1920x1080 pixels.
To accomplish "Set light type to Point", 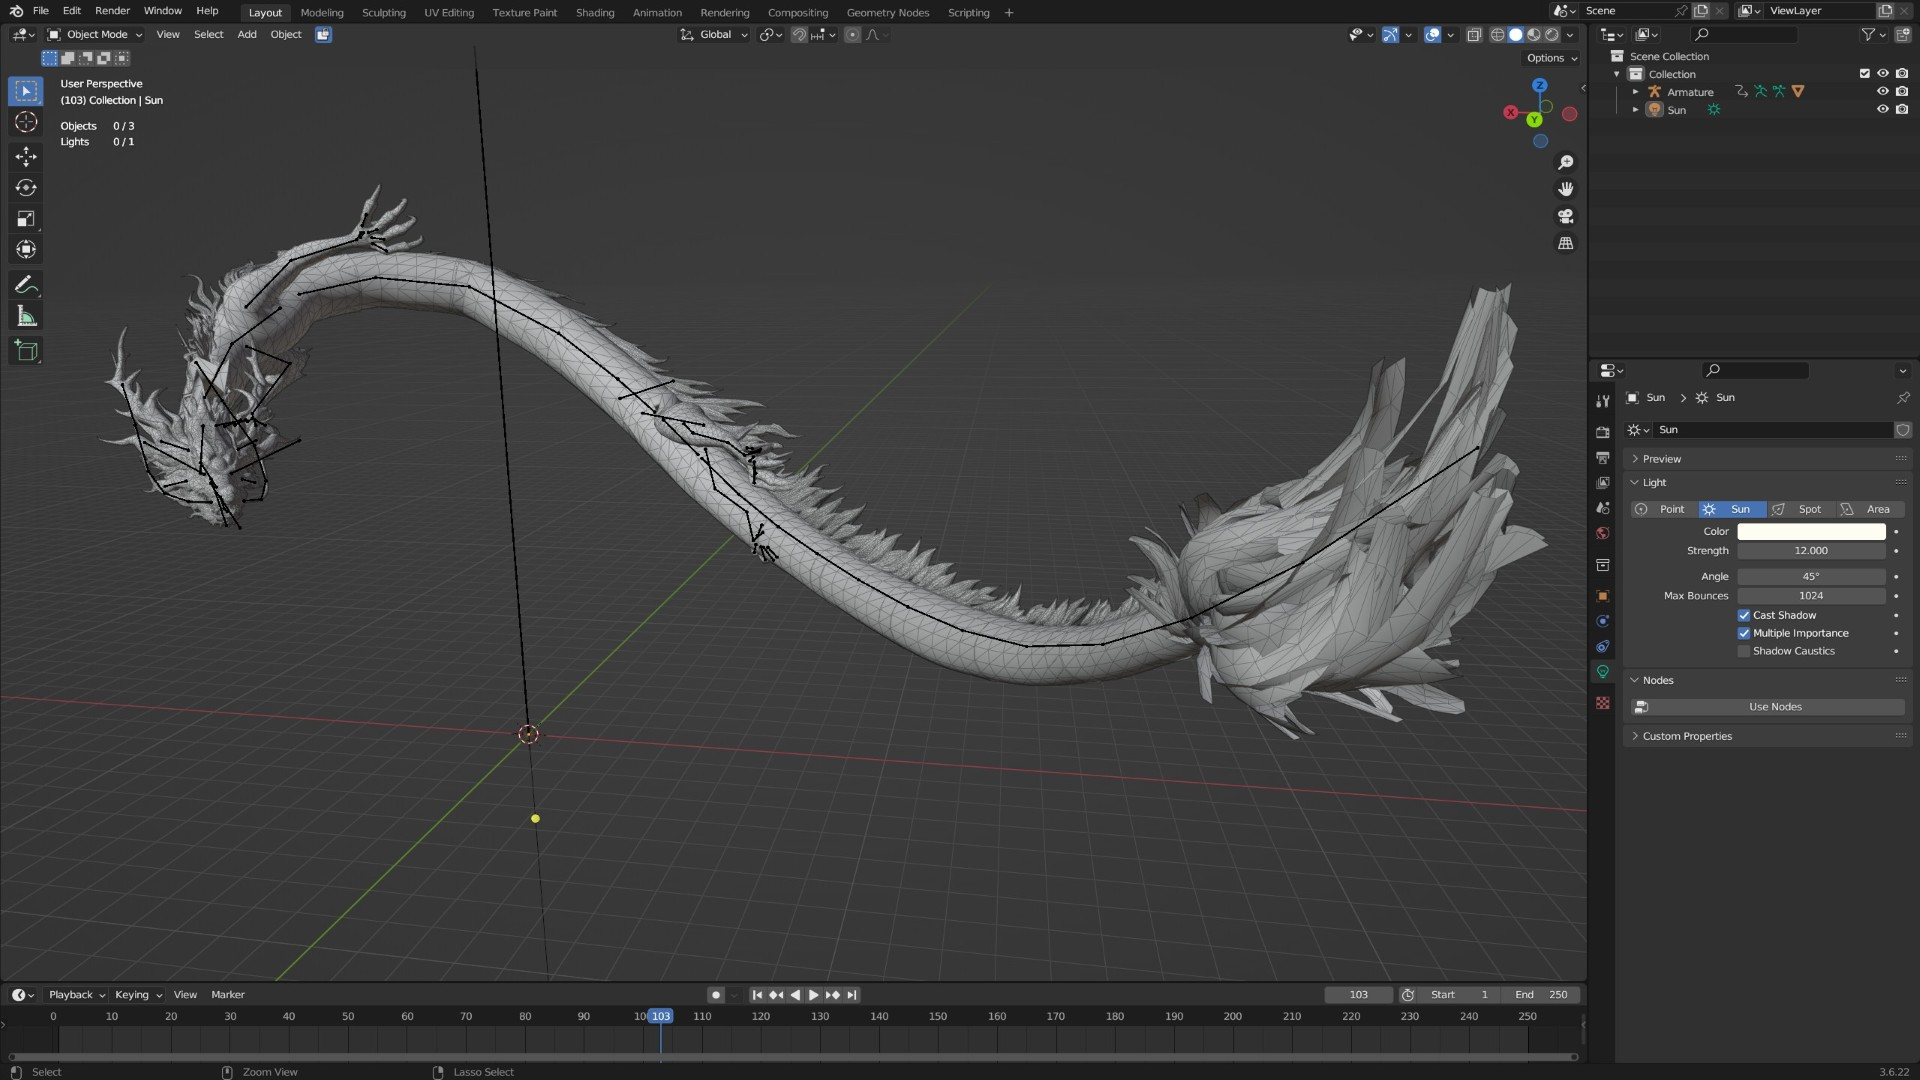I will [1664, 510].
